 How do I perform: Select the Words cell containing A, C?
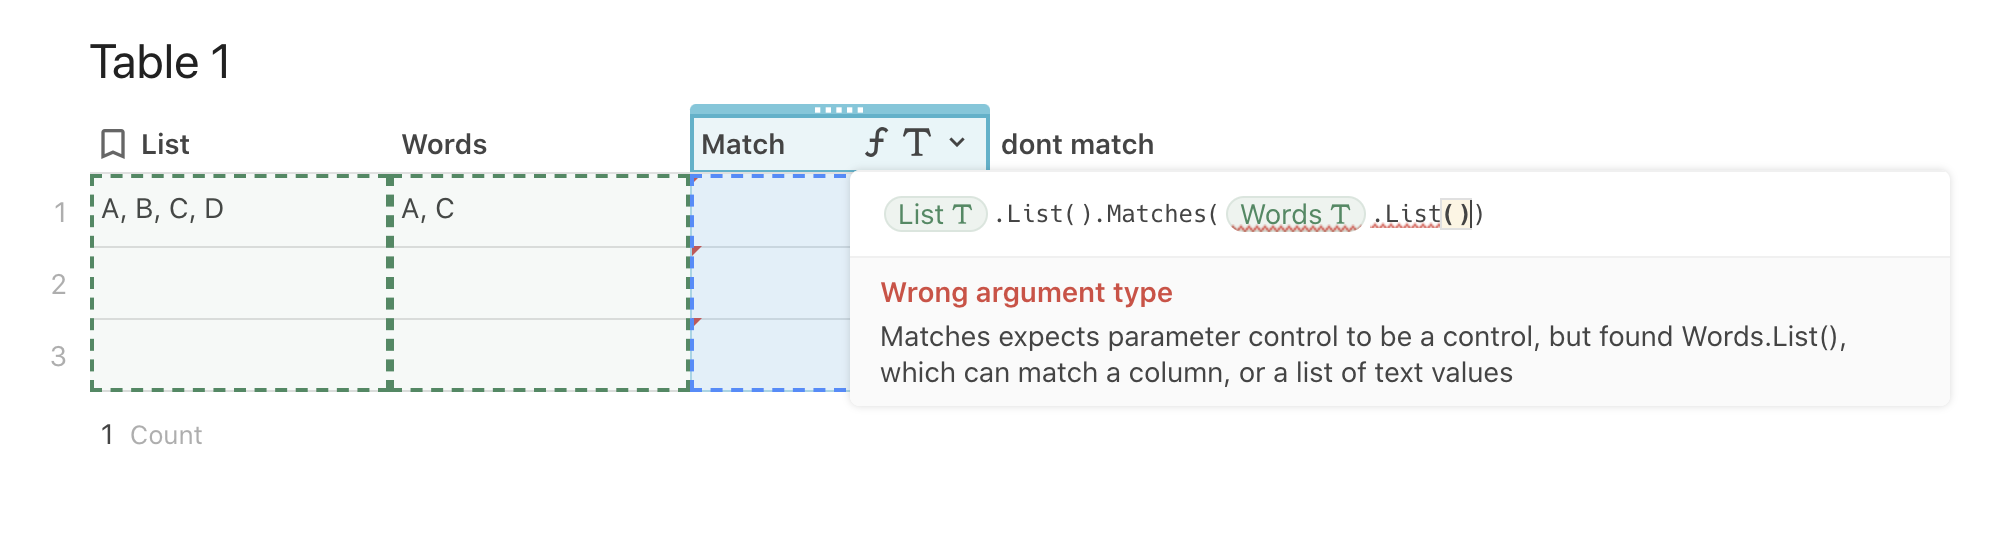(540, 211)
